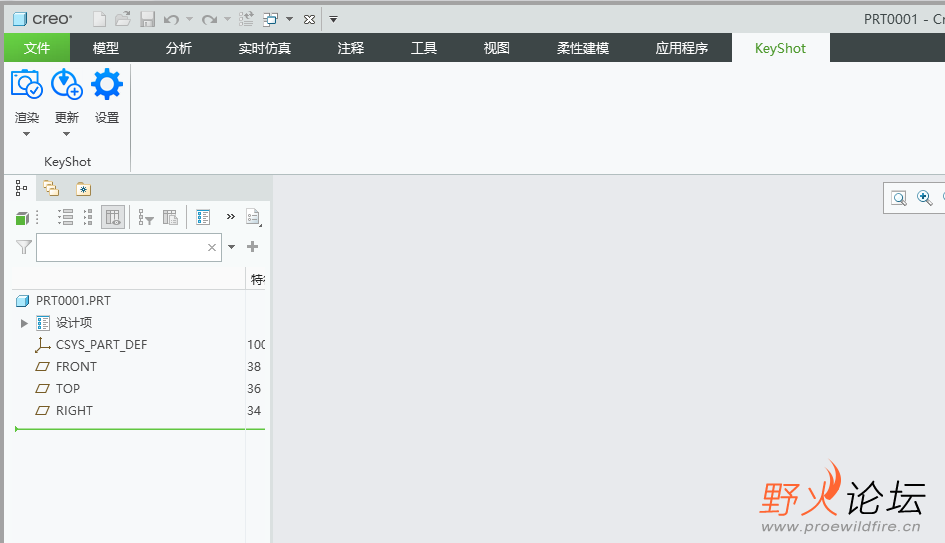Select the Model Tree navigator tab
Viewport: 945px width, 543px height.
[22, 189]
